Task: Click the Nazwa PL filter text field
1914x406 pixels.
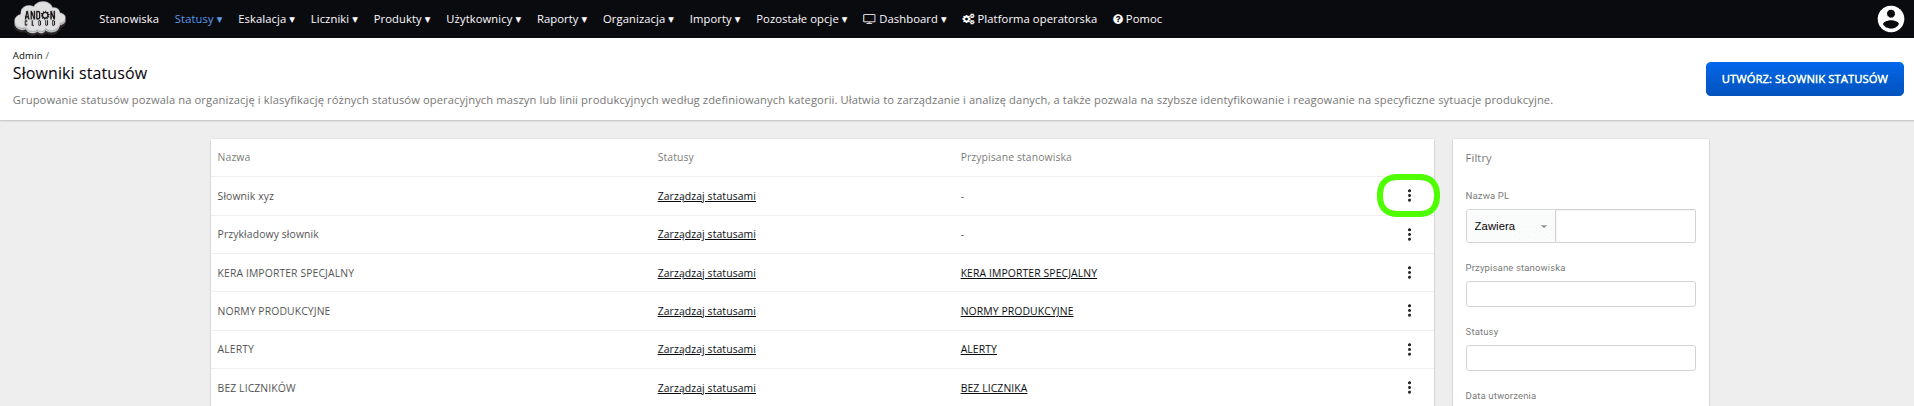Action: pos(1625,226)
